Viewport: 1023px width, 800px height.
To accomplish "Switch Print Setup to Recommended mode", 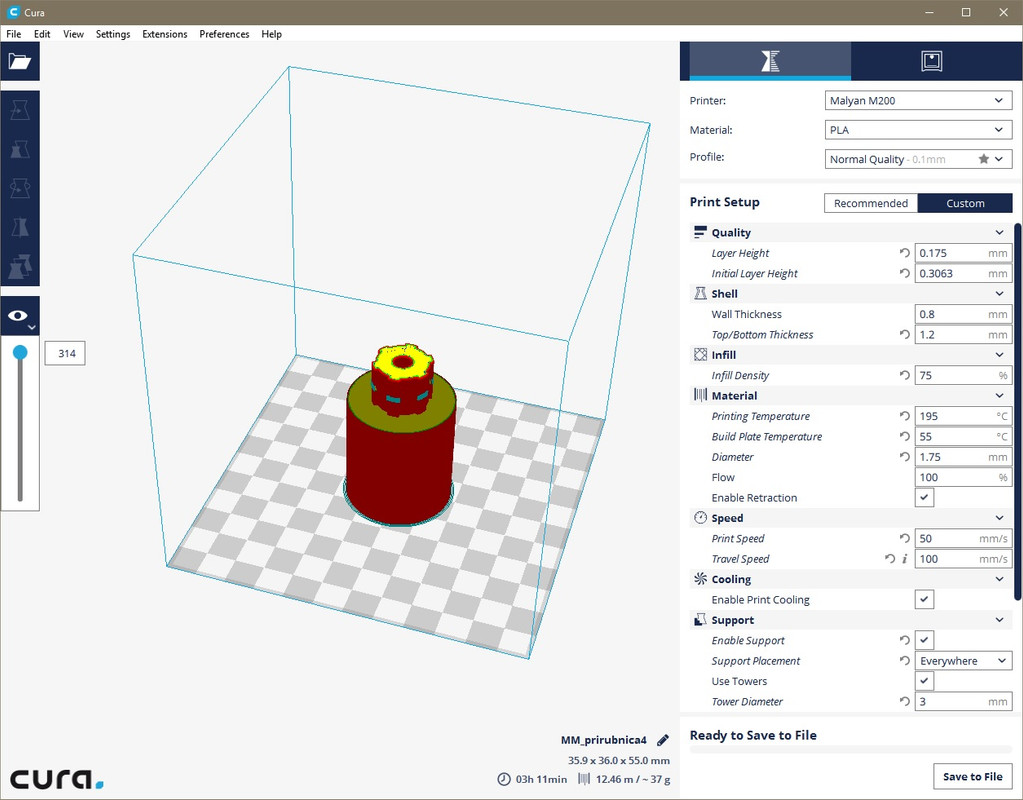I will (x=871, y=203).
